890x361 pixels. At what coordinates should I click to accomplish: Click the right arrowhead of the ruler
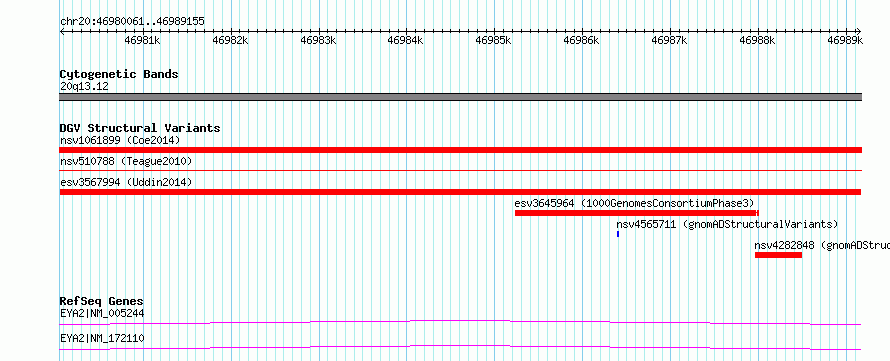[x=859, y=31]
